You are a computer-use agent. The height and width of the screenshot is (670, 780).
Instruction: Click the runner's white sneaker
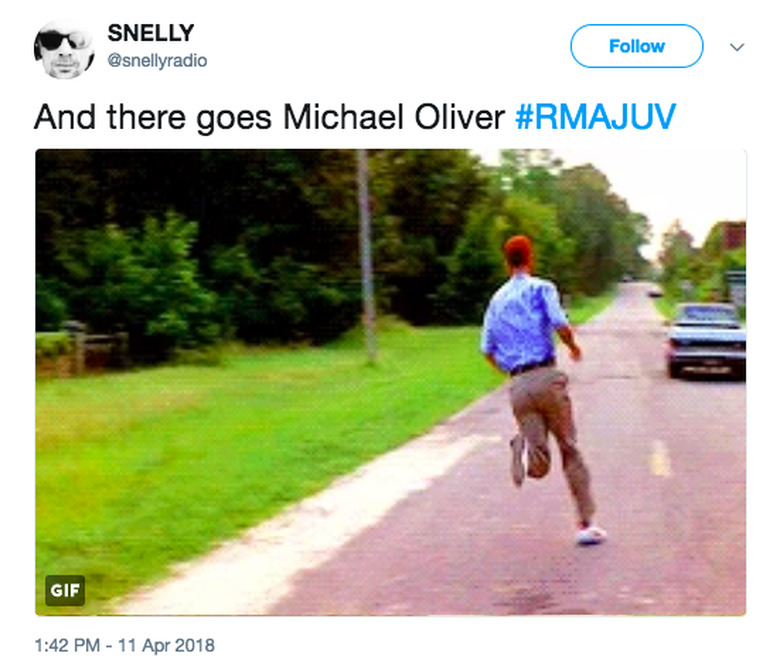click(591, 535)
